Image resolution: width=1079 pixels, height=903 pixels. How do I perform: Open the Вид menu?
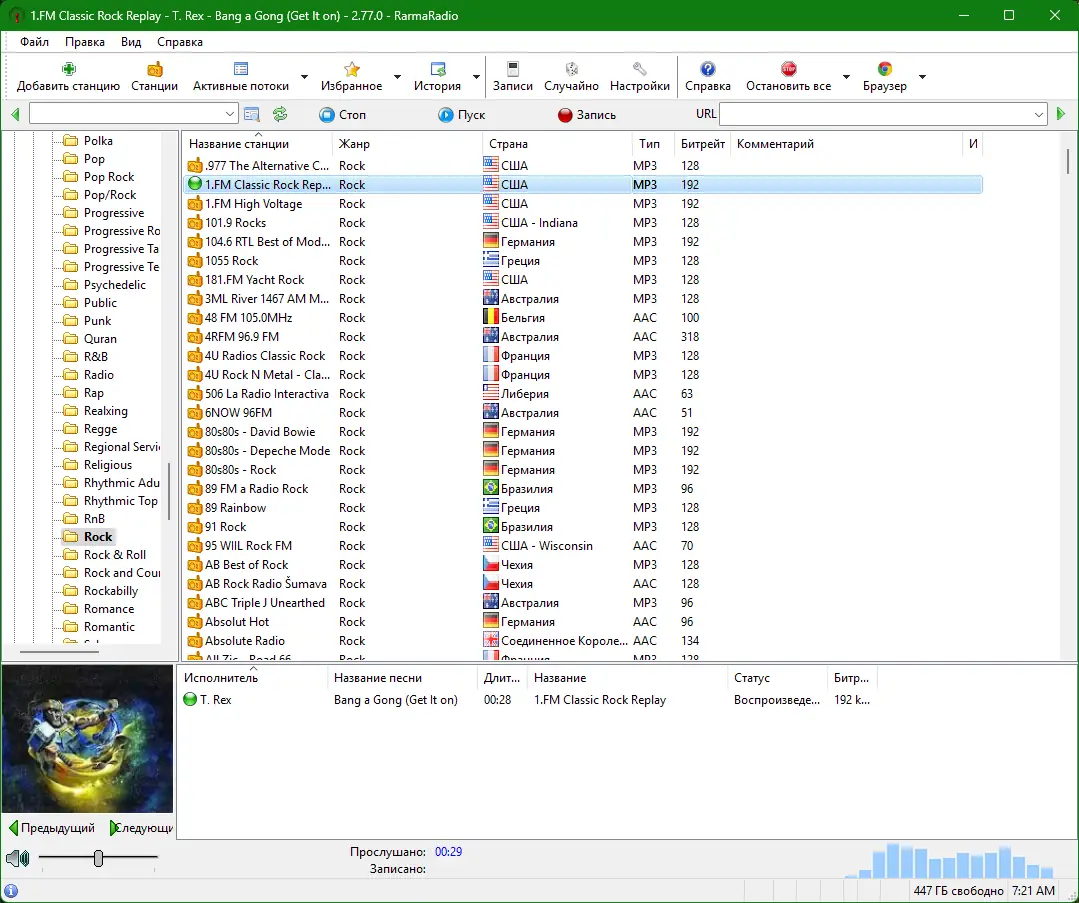click(x=130, y=42)
